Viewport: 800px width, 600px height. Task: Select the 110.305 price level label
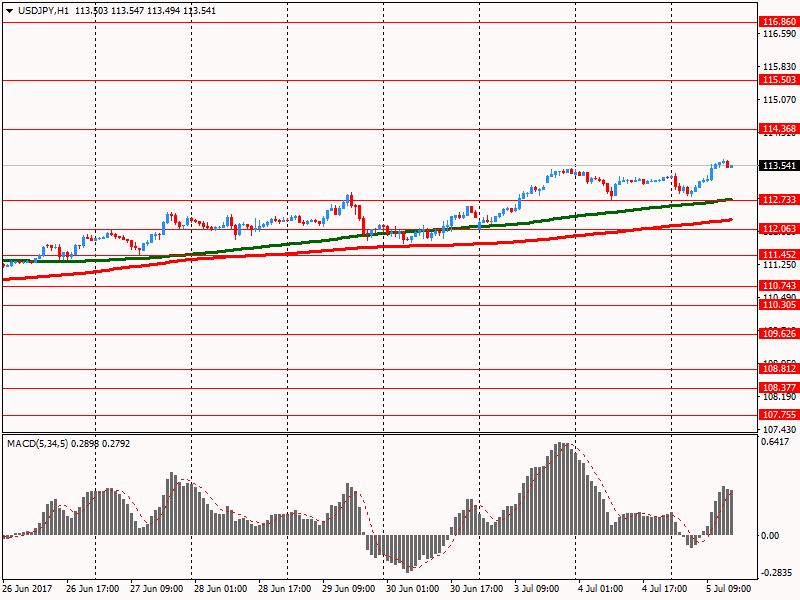779,305
